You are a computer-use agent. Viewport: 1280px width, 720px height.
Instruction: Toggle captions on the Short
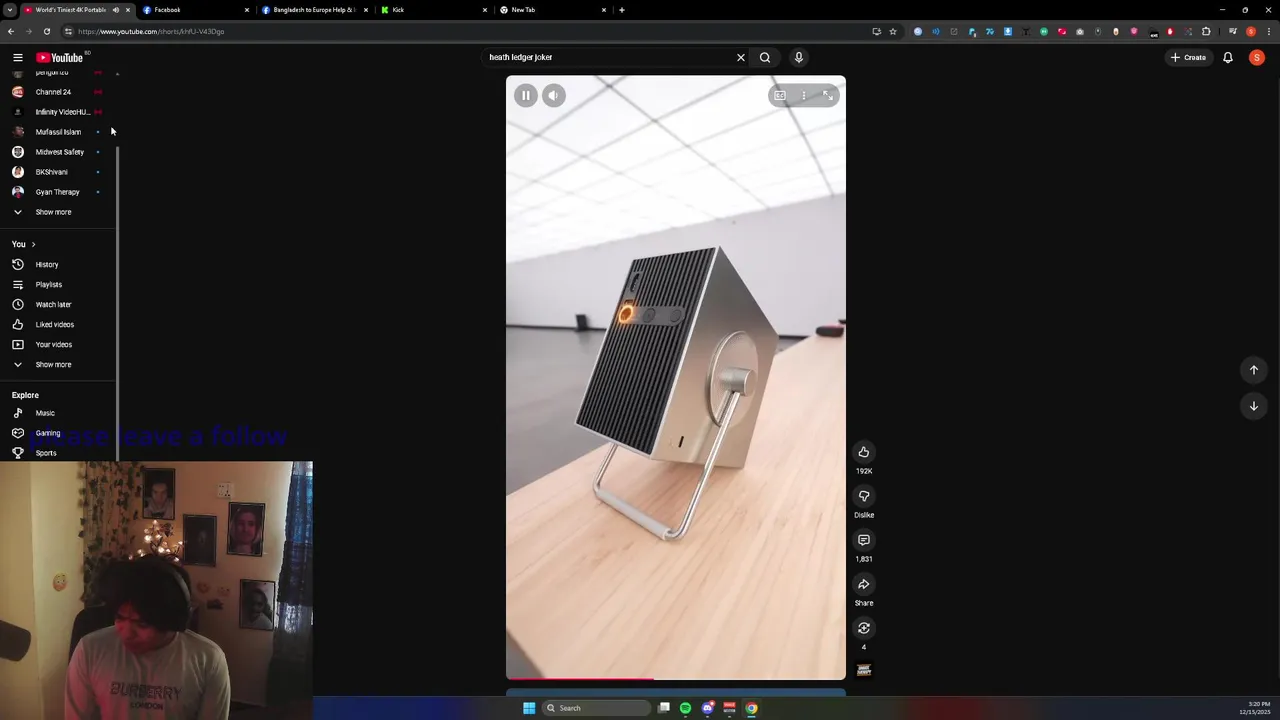(x=780, y=95)
